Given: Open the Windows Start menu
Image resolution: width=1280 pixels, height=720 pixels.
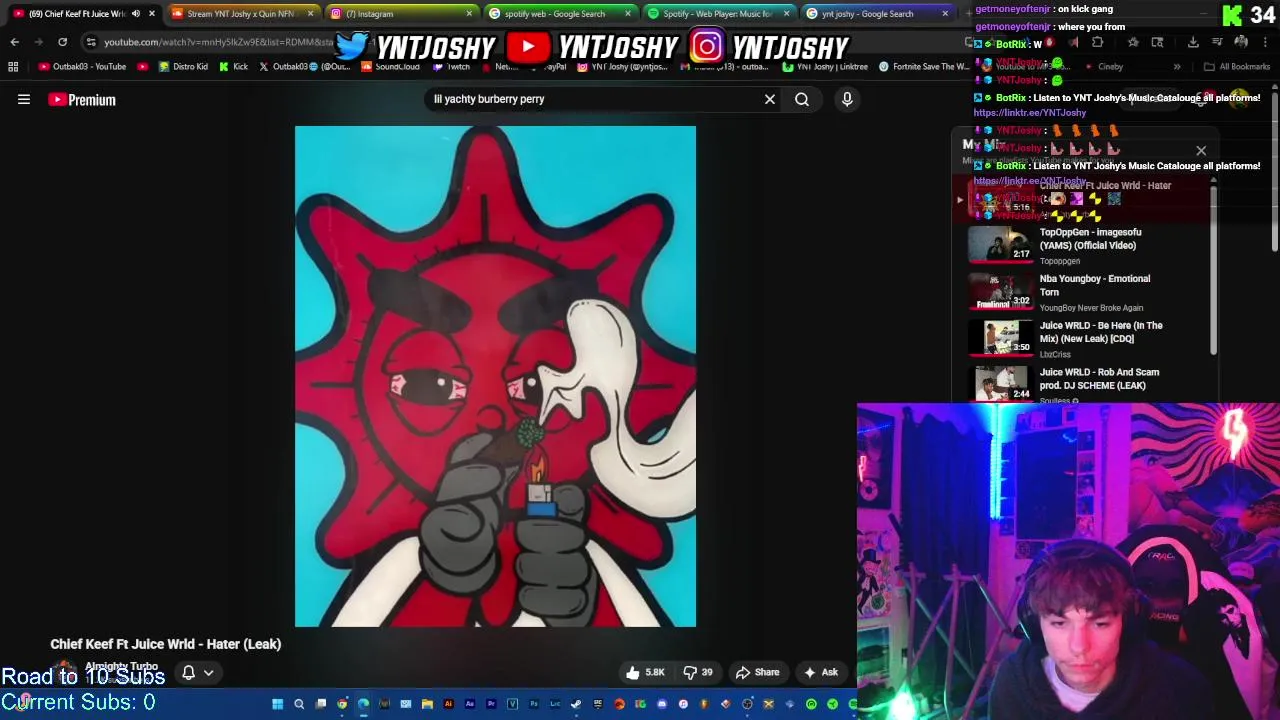Looking at the screenshot, I should tap(277, 704).
